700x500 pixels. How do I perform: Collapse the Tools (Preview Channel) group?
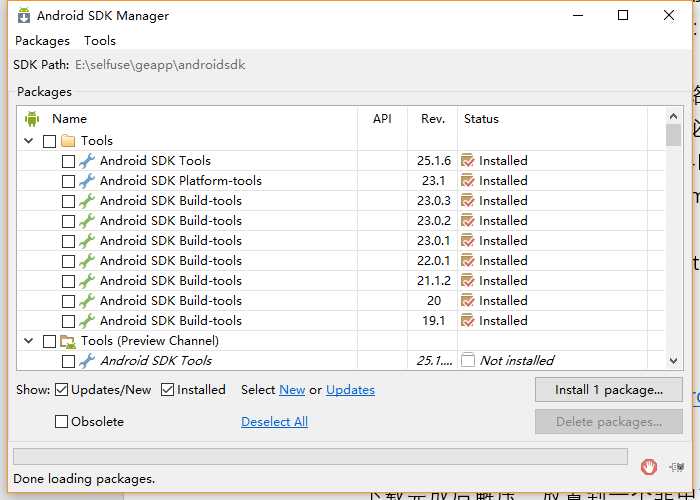(29, 341)
